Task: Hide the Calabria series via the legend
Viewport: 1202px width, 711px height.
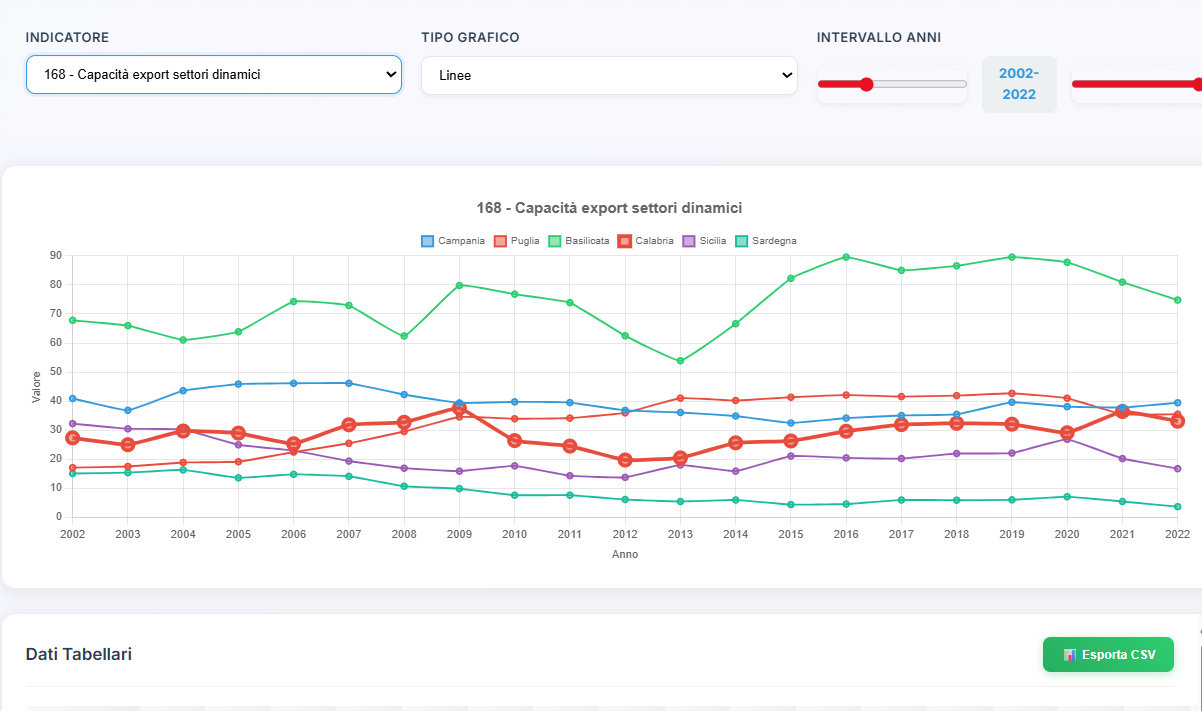Action: click(x=646, y=241)
